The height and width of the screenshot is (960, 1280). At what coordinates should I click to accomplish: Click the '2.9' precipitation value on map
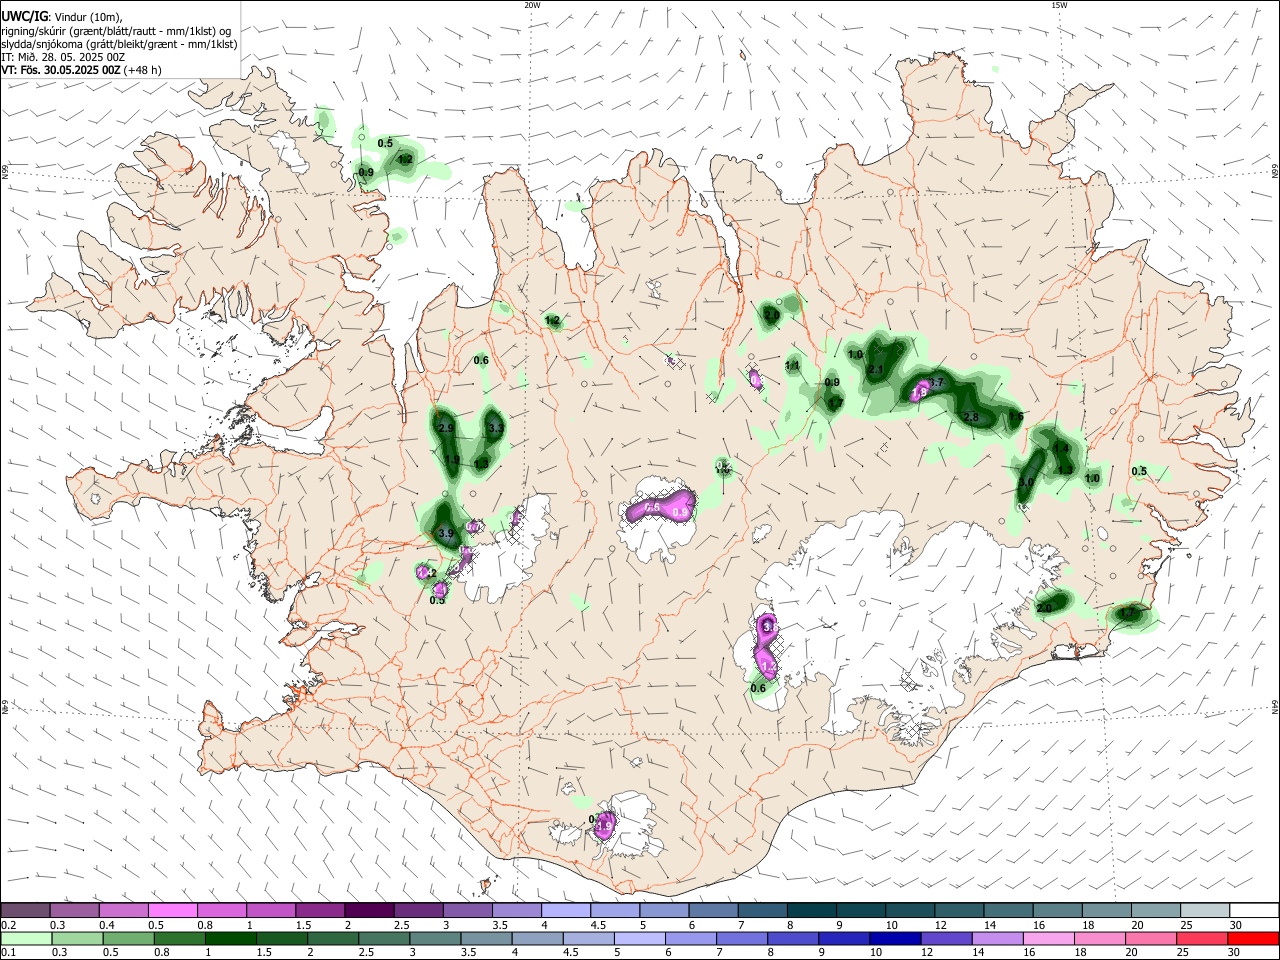pyautogui.click(x=446, y=428)
